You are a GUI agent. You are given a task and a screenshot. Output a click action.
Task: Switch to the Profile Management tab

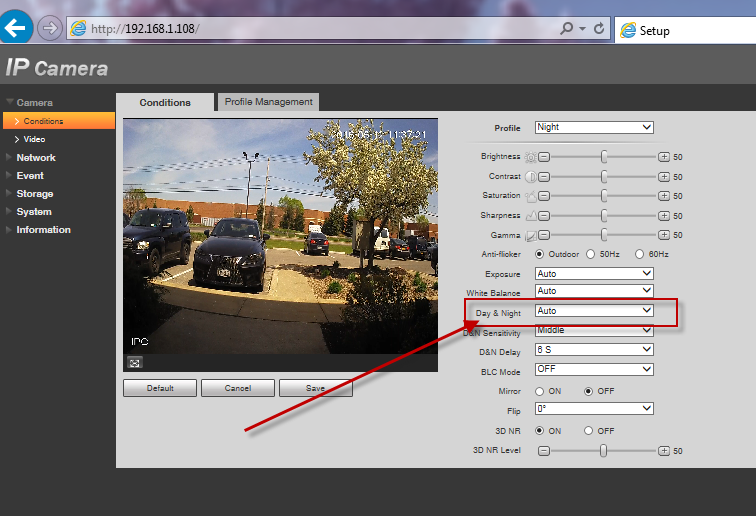[268, 102]
